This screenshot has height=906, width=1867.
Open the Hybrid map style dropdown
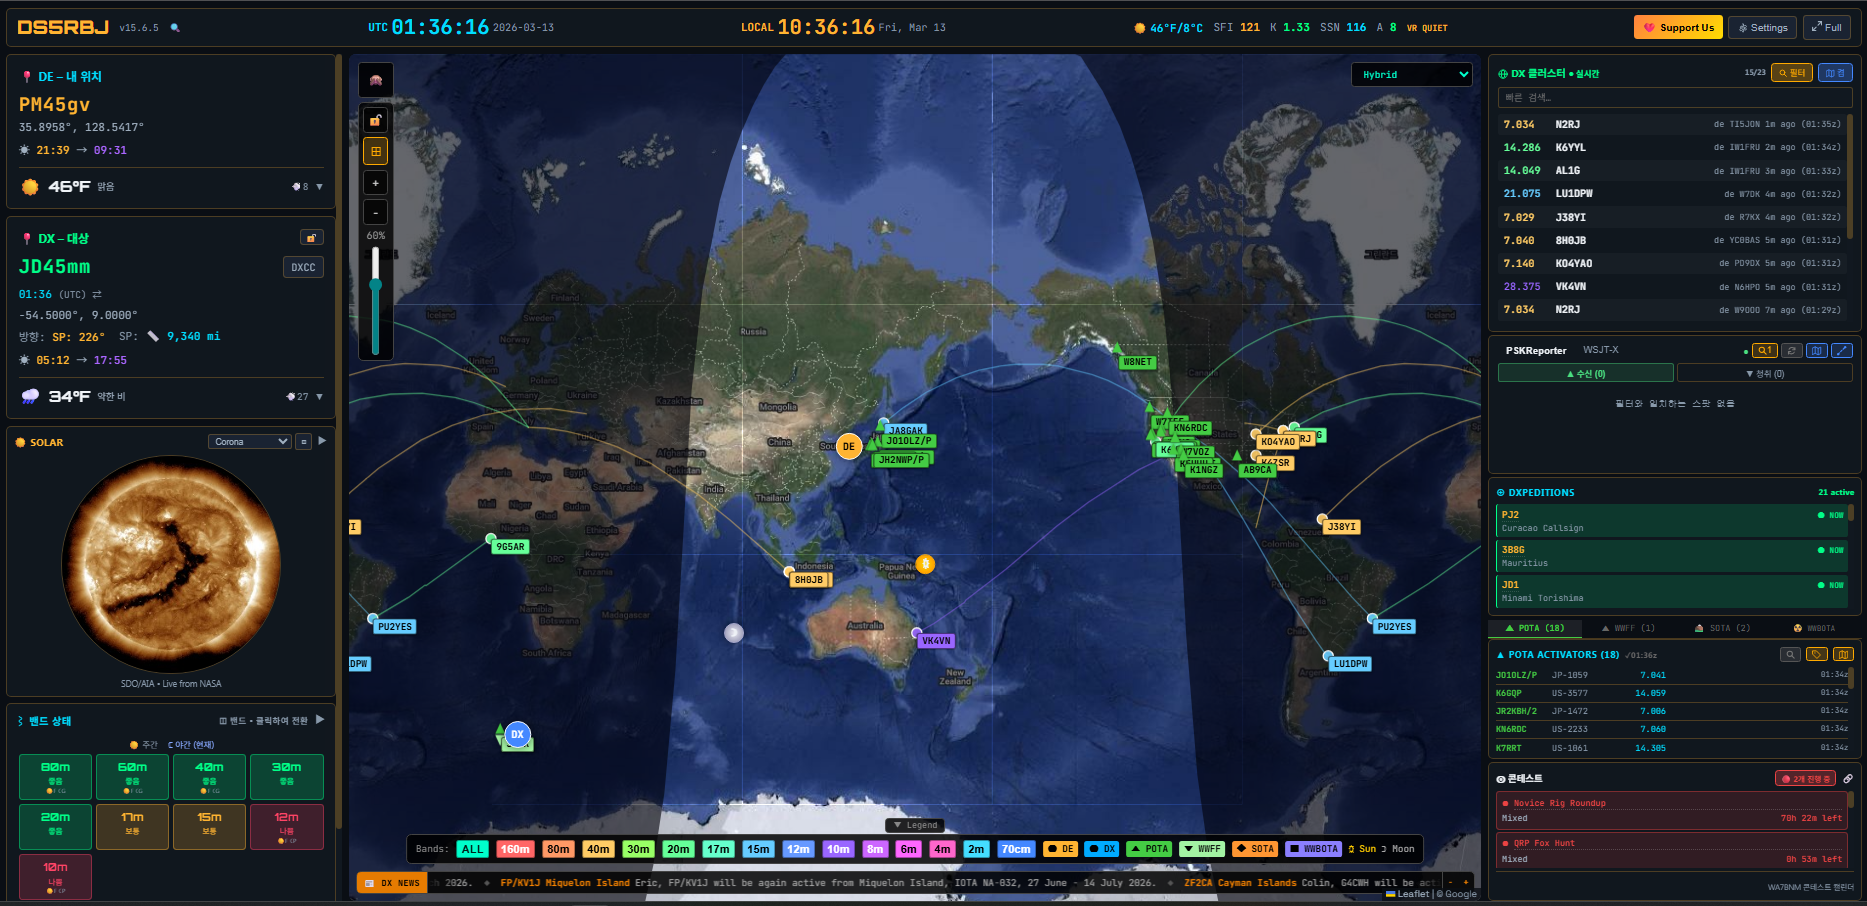pyautogui.click(x=1411, y=75)
